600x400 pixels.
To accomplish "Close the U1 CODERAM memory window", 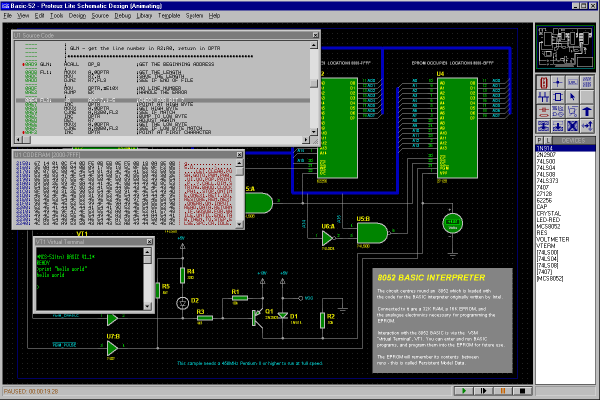I will (x=239, y=155).
